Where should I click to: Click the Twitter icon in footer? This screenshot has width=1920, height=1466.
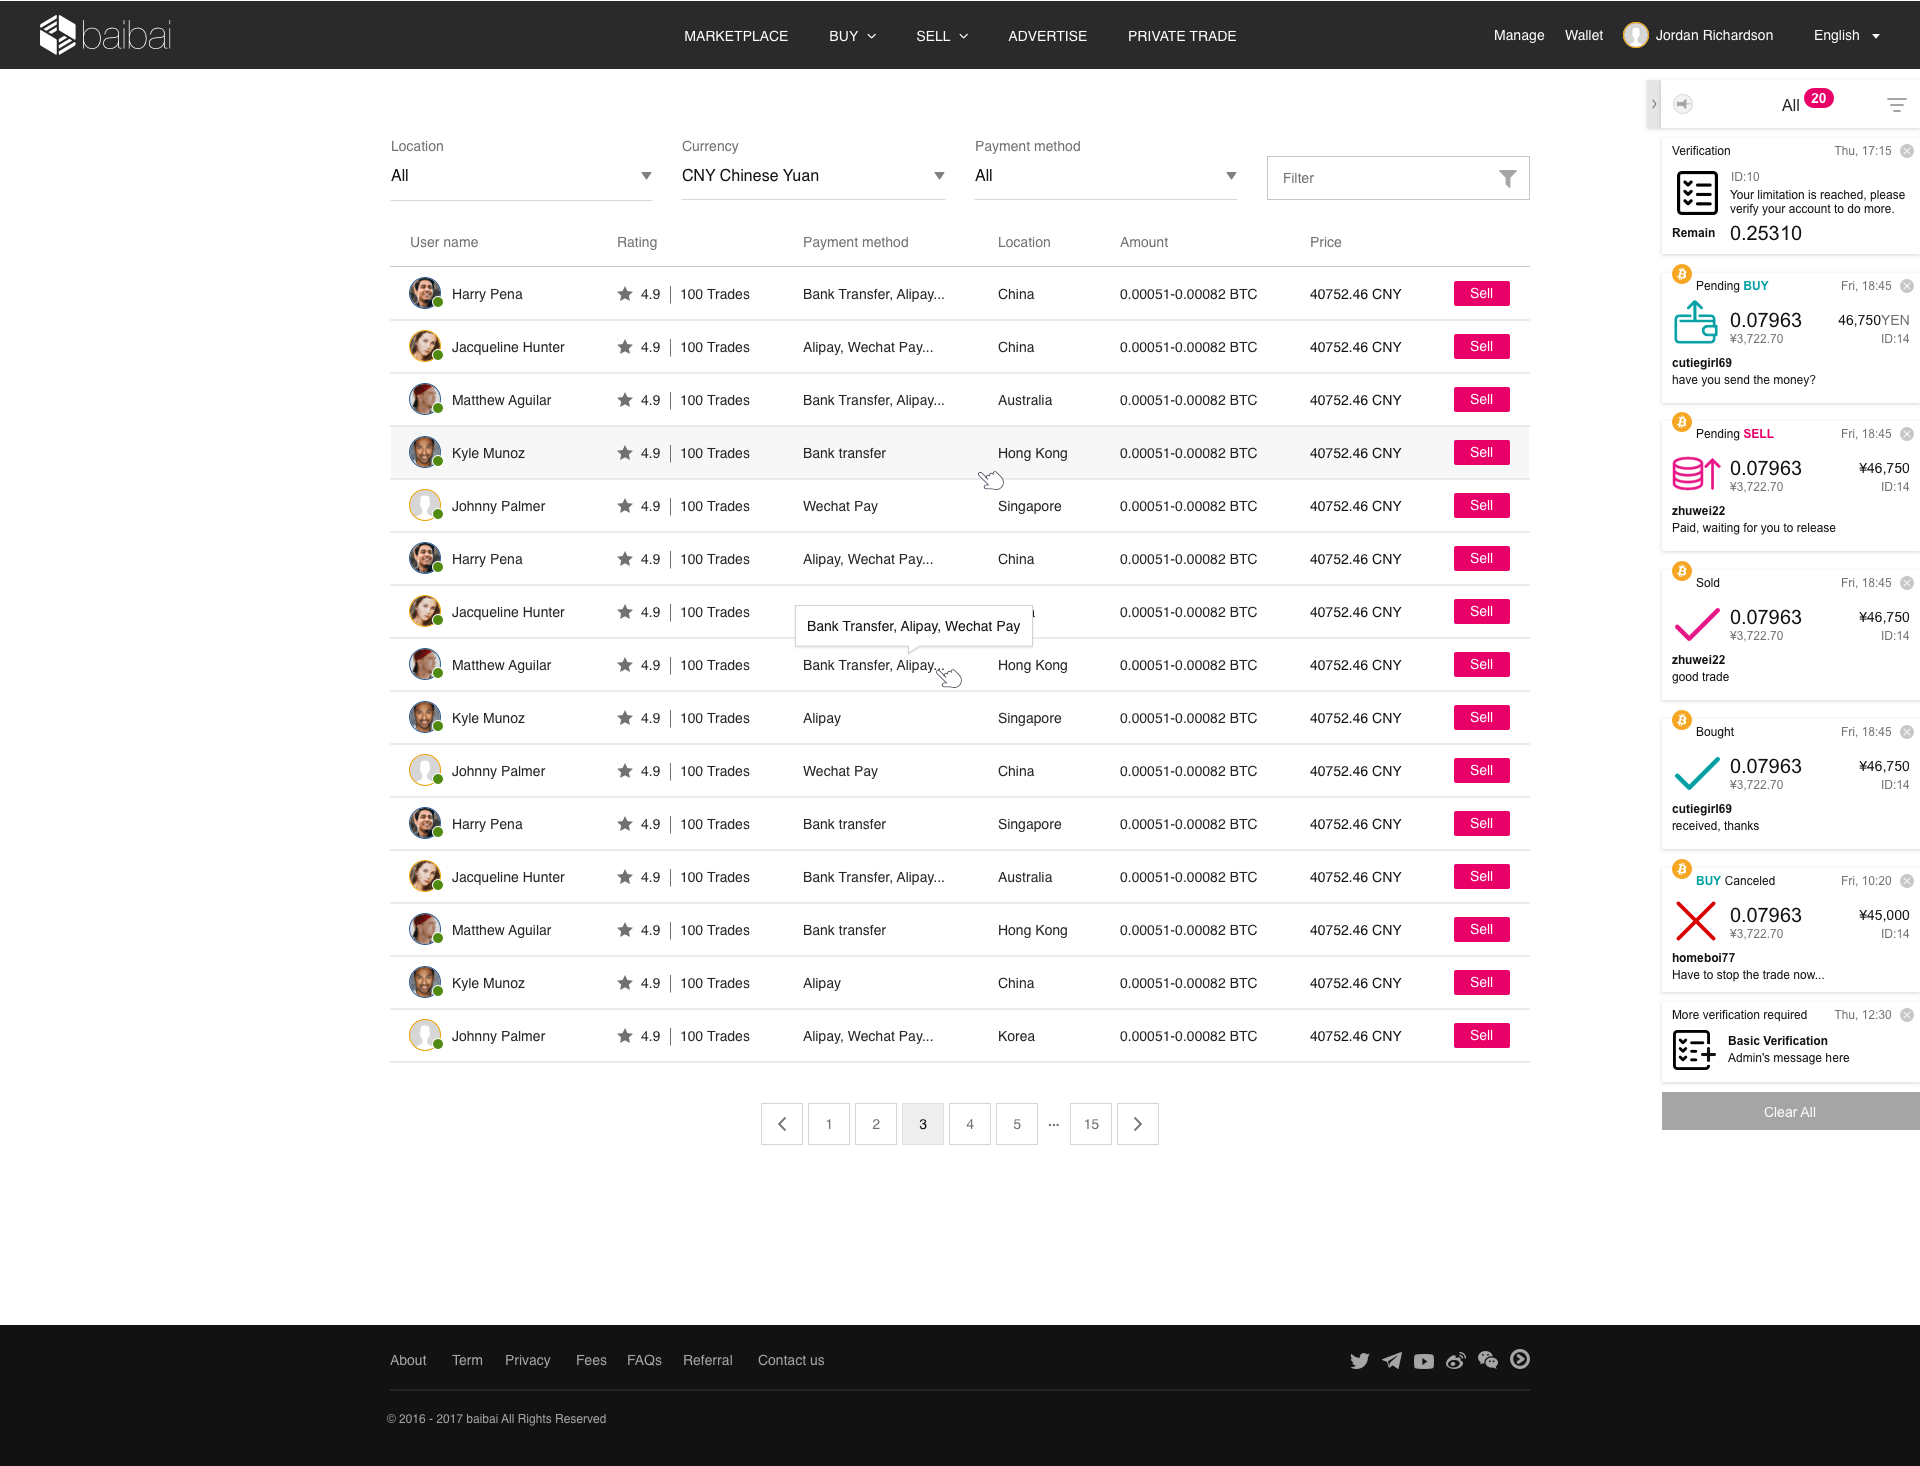tap(1359, 1361)
